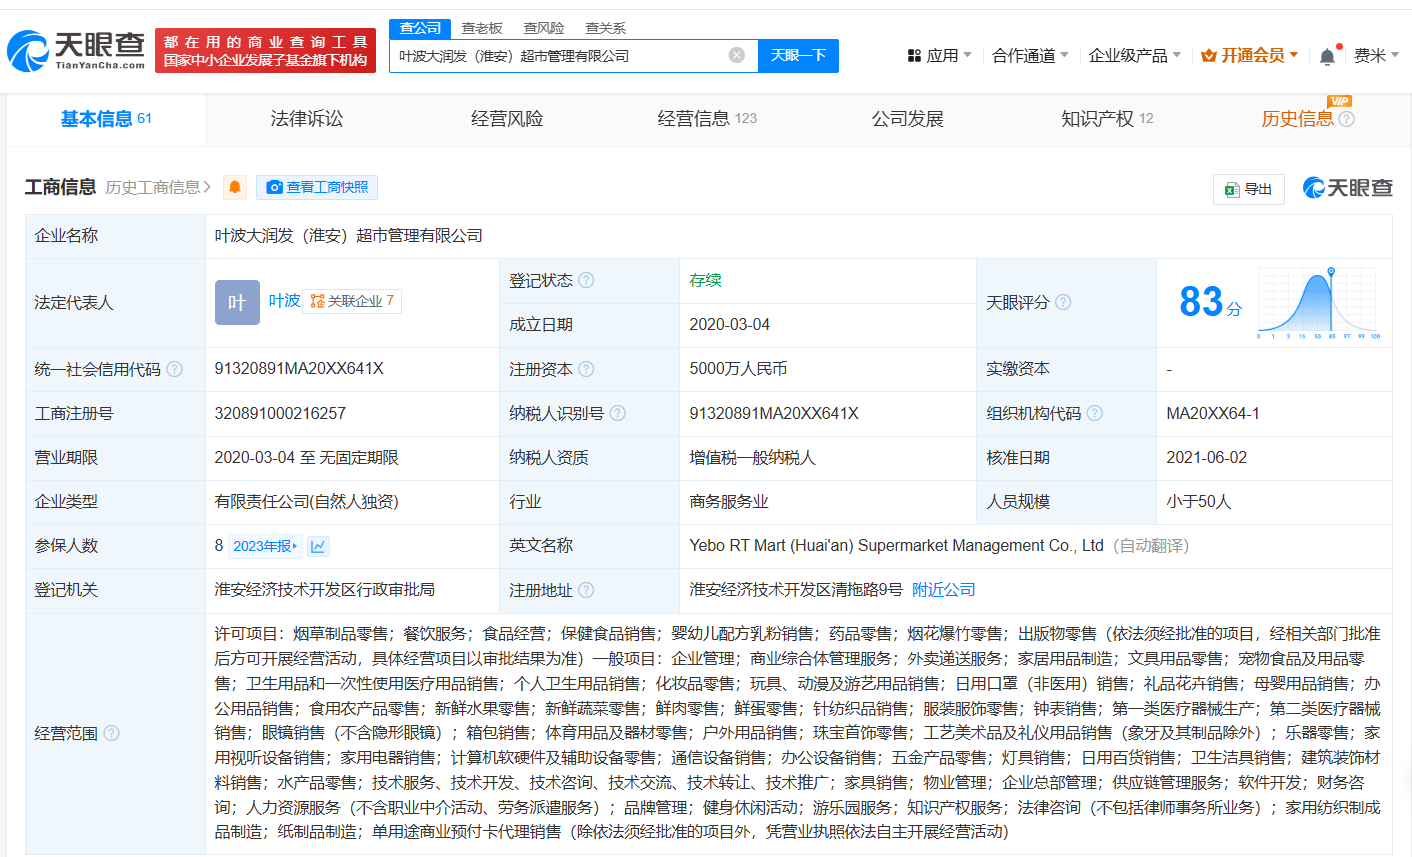
Task: Click the 存续 registration status
Action: 705,280
